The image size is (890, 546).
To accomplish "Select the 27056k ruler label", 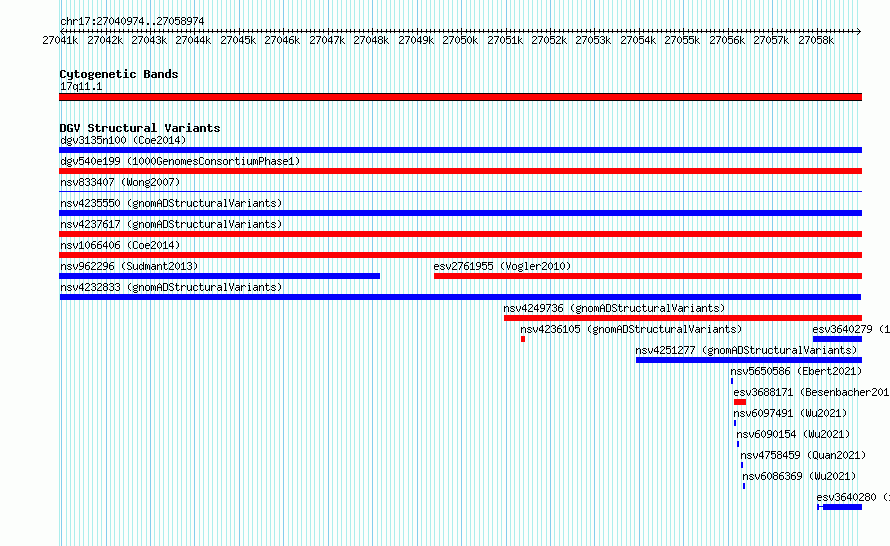I will click(x=727, y=40).
